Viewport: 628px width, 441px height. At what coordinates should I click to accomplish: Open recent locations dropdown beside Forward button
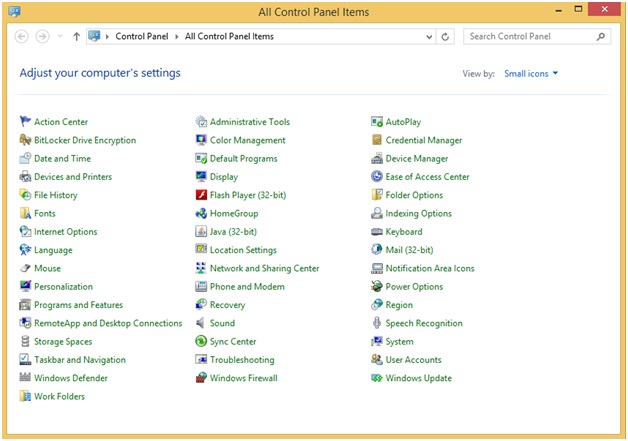pos(60,37)
